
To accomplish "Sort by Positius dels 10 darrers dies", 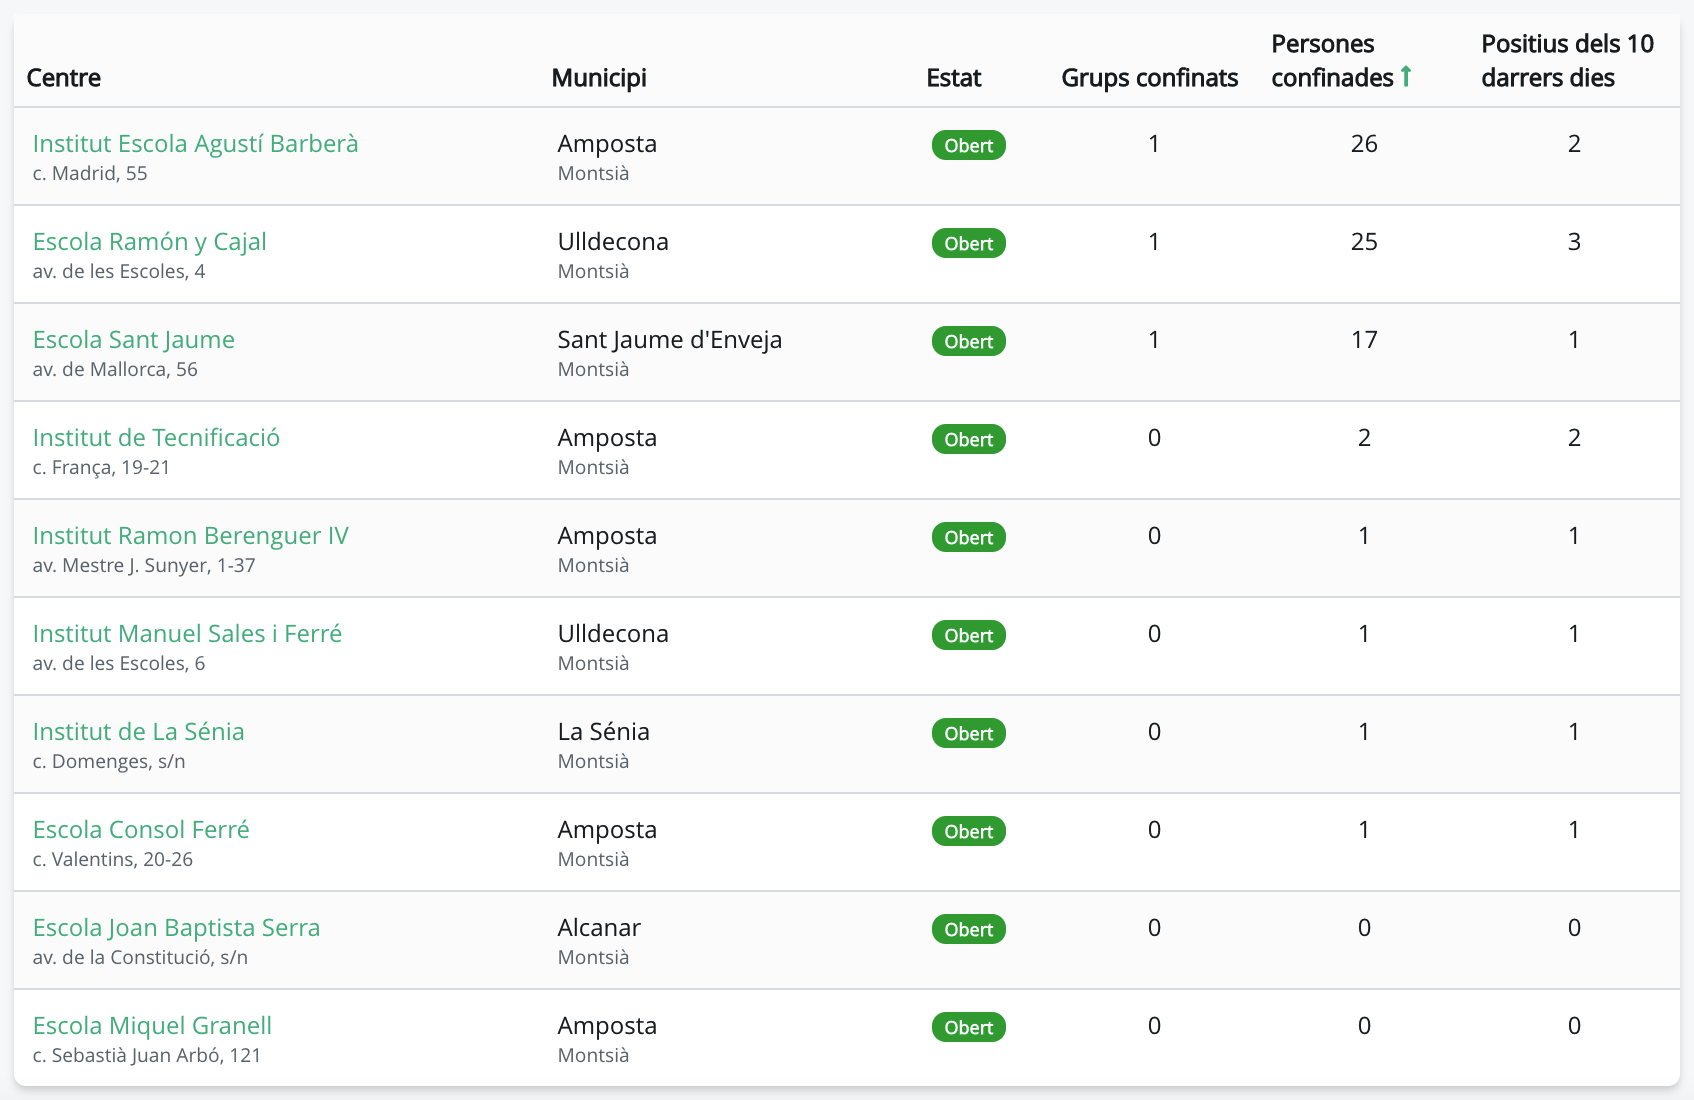I will coord(1568,61).
